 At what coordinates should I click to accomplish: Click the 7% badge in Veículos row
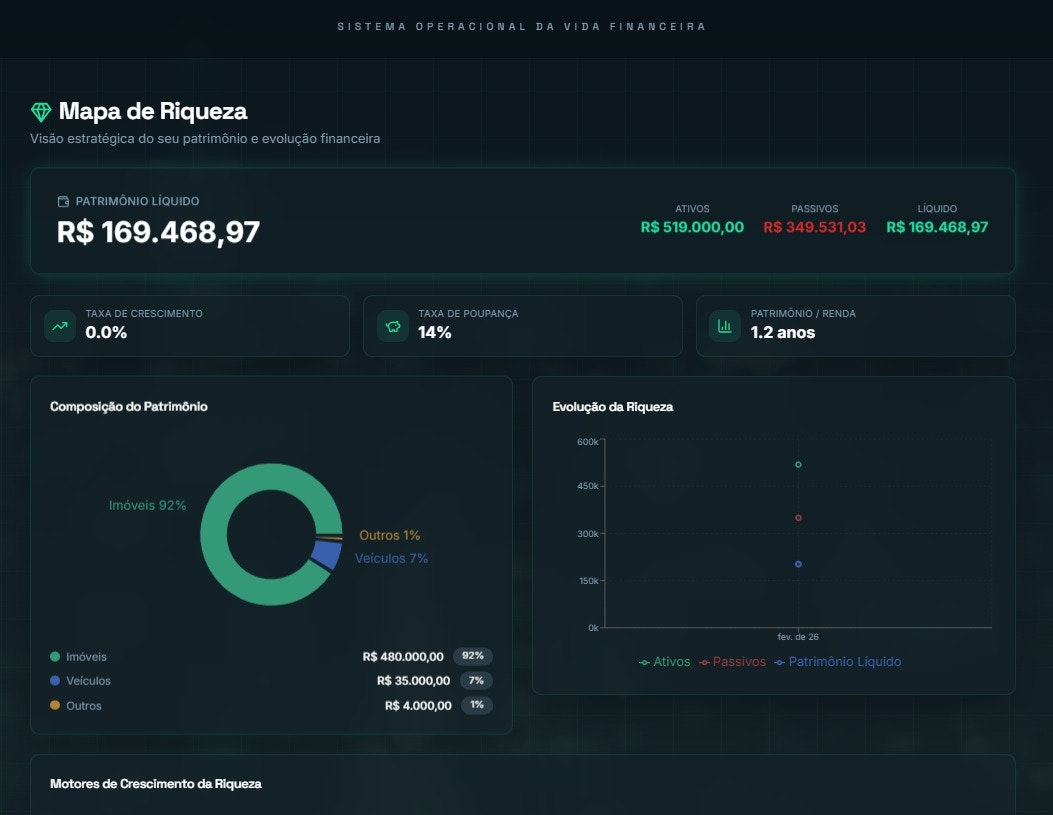point(476,681)
